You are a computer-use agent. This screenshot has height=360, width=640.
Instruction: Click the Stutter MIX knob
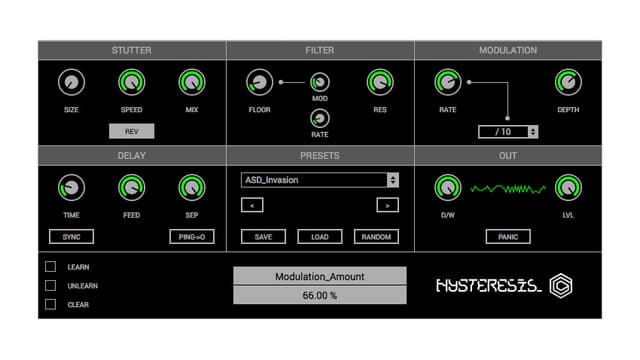[192, 82]
